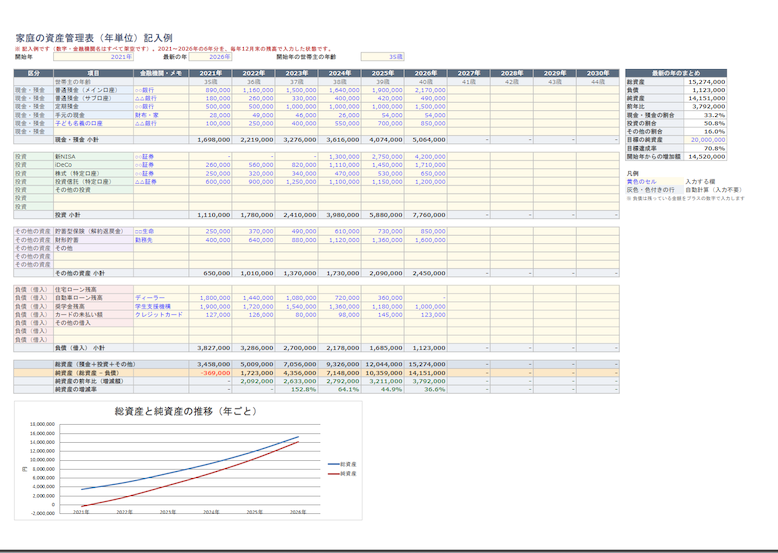This screenshot has height=553, width=778.
Task: Select the 目標達成率 value 70.8%
Action: [705, 148]
